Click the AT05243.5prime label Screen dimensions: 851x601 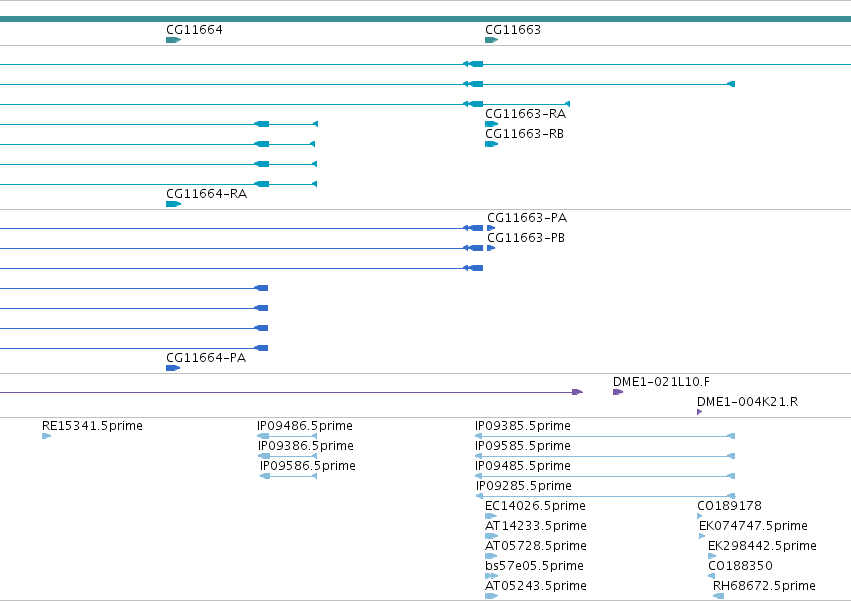(536, 586)
